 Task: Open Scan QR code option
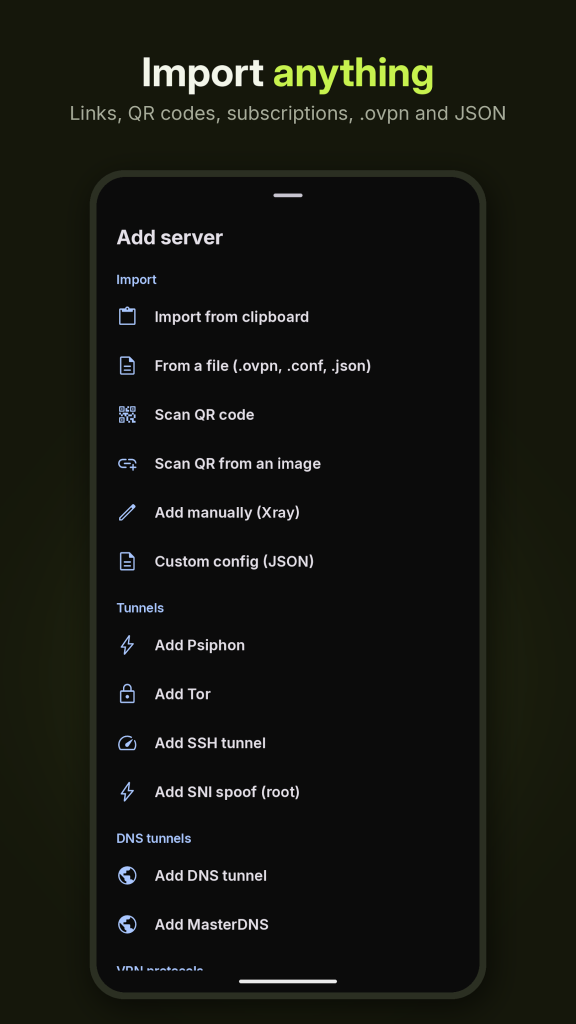[x=288, y=415]
